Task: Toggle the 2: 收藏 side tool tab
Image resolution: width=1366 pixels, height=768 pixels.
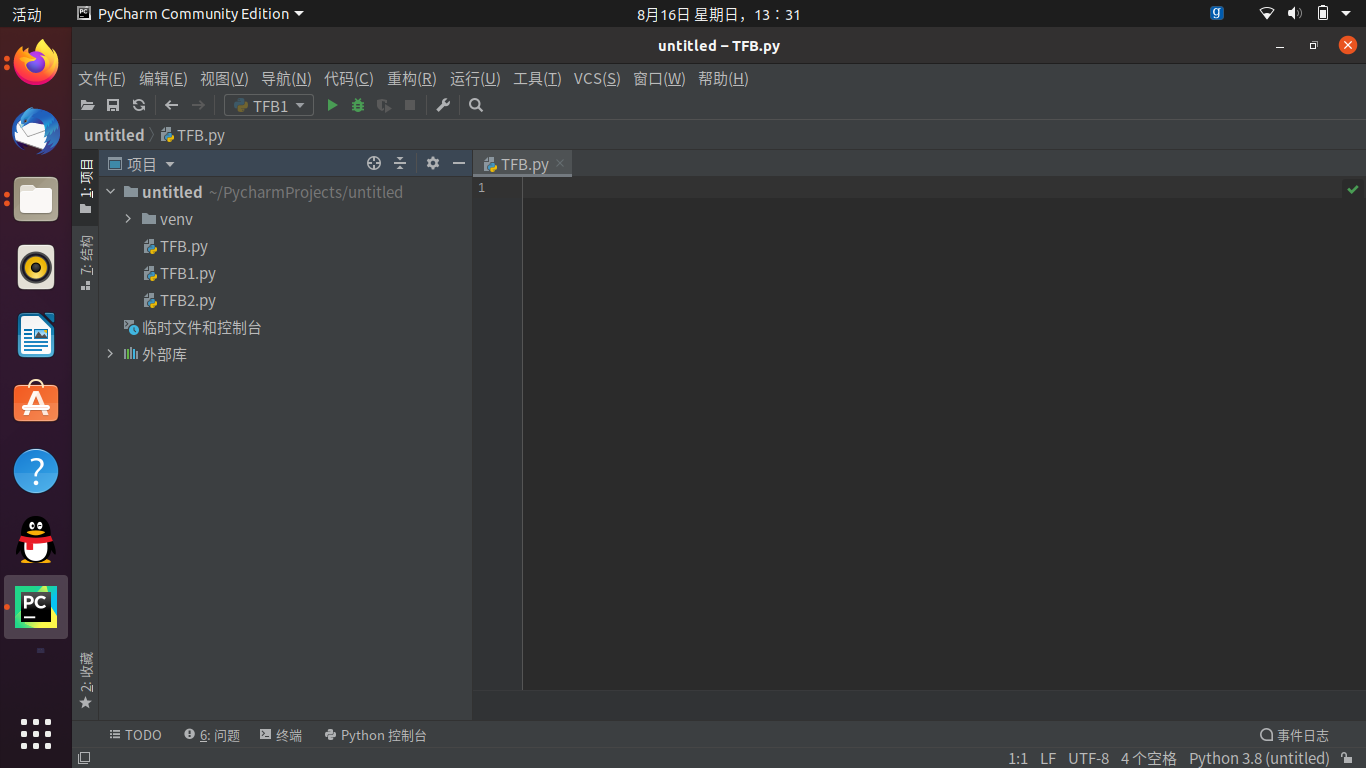Action: [86, 680]
